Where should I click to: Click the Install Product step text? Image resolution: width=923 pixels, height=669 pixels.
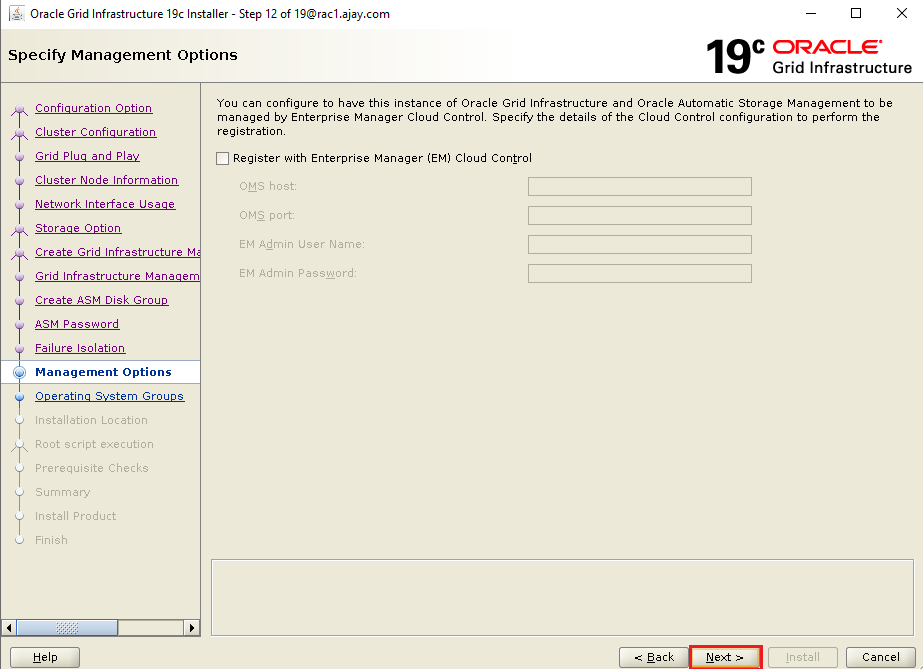(75, 516)
